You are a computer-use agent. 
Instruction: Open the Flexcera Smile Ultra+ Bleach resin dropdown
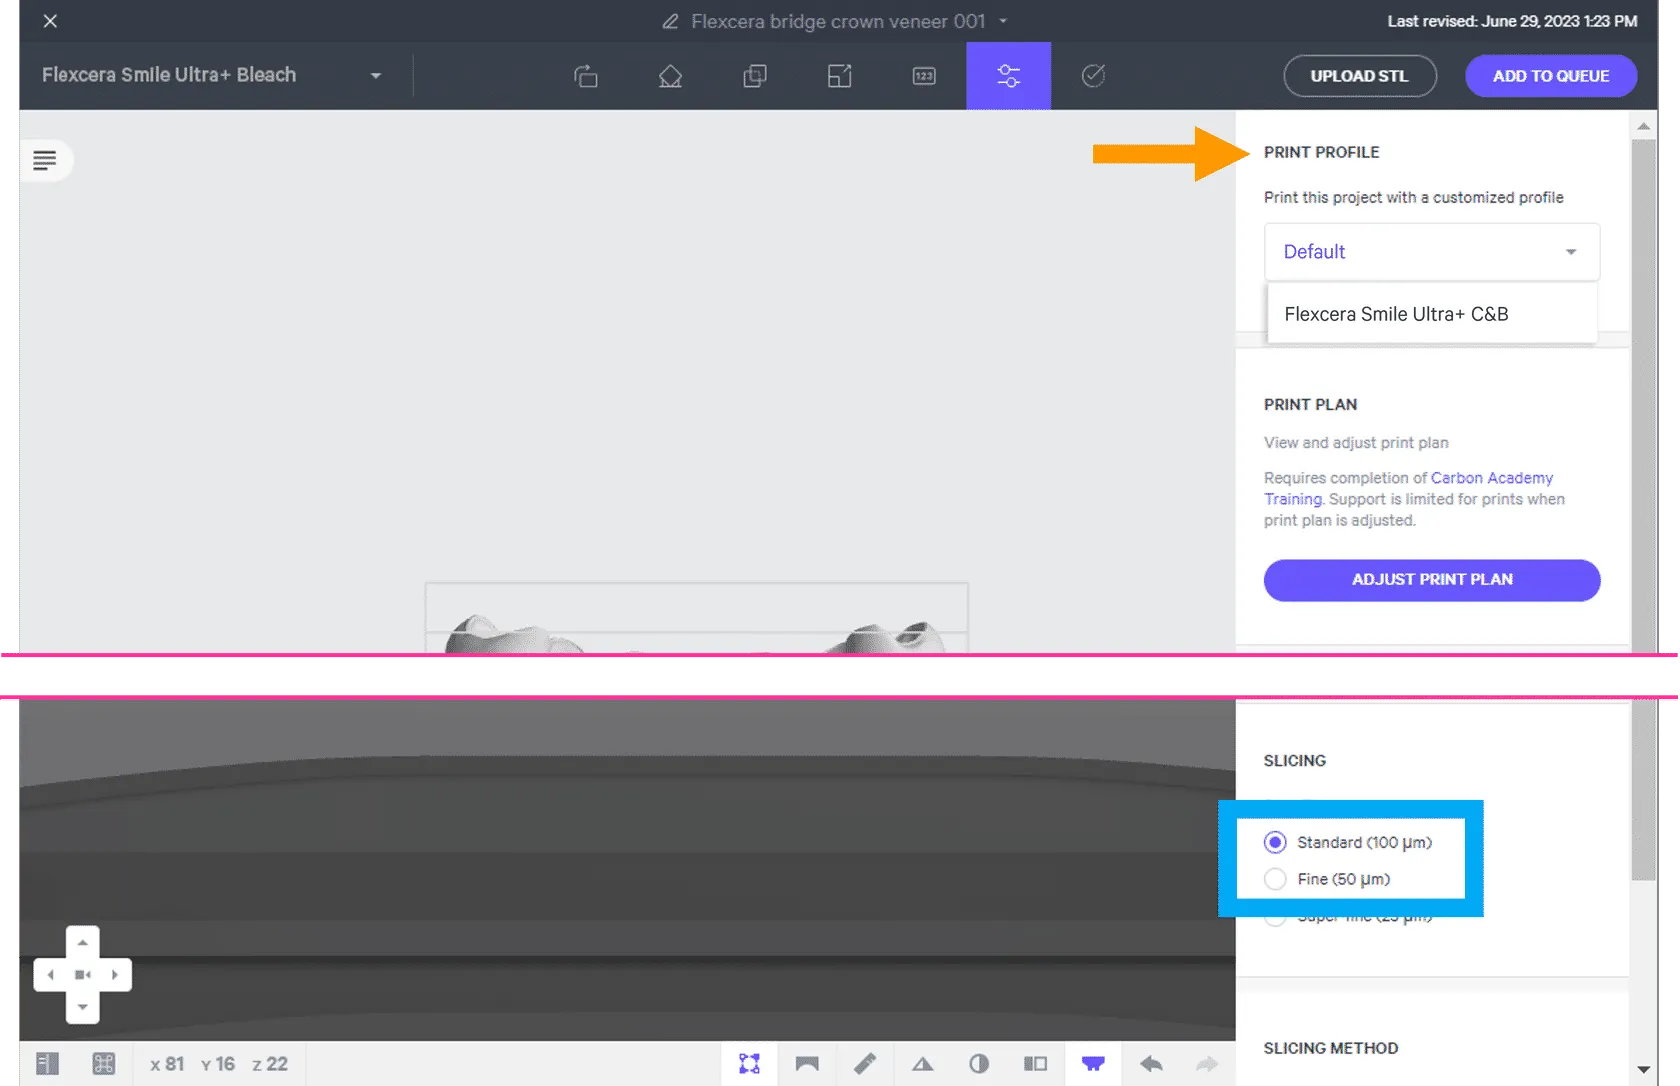coord(212,75)
